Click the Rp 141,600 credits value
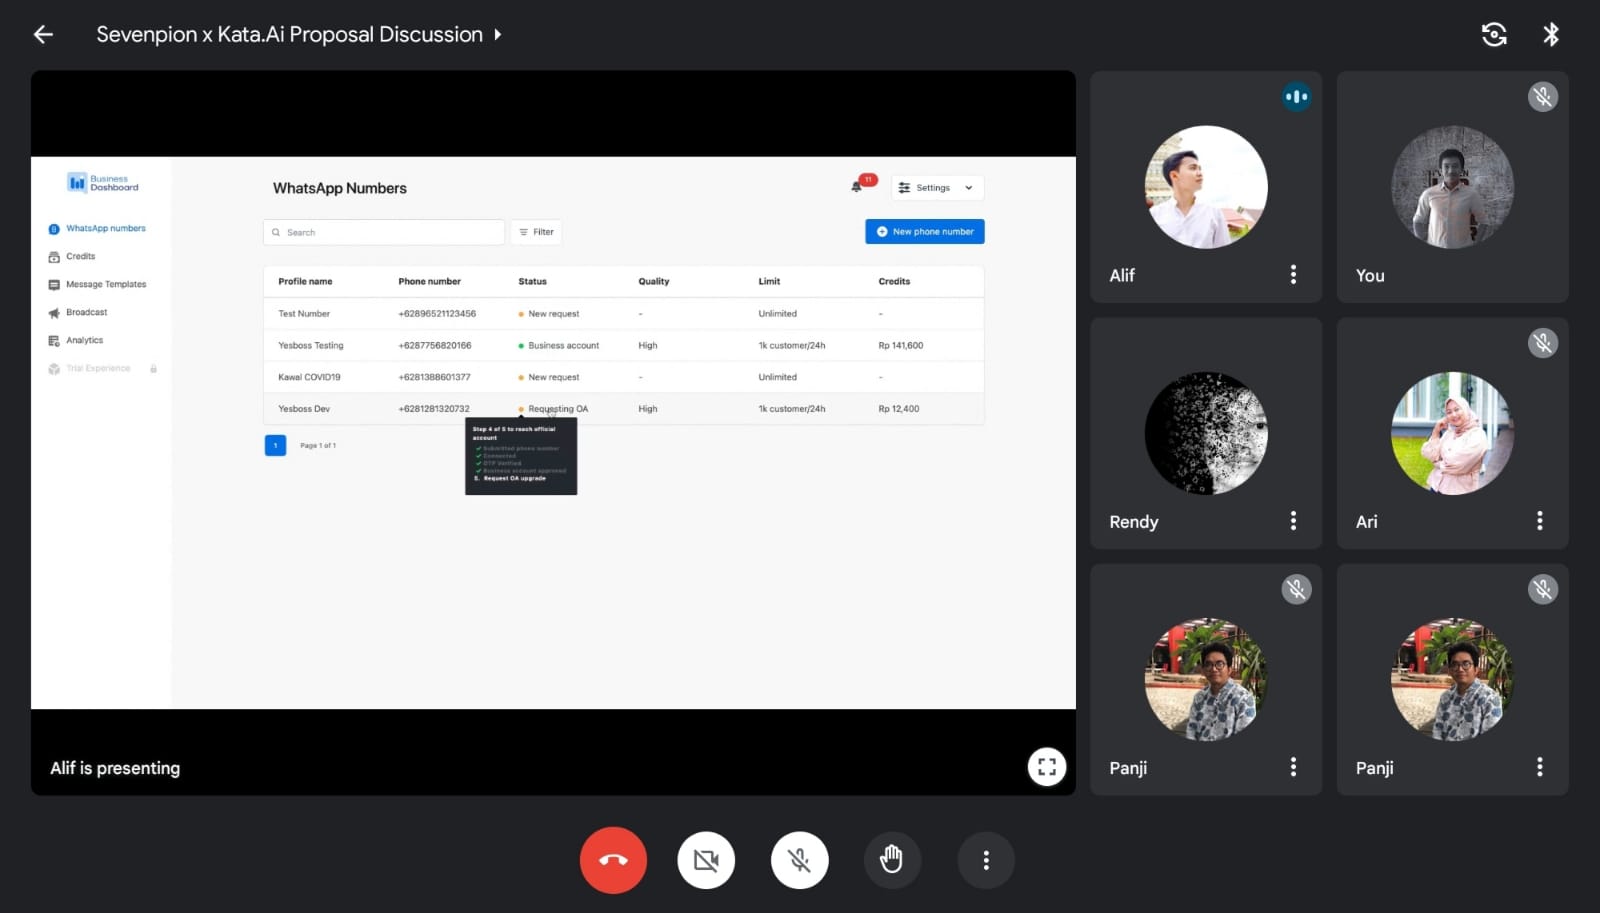The height and width of the screenshot is (913, 1600). (x=901, y=346)
